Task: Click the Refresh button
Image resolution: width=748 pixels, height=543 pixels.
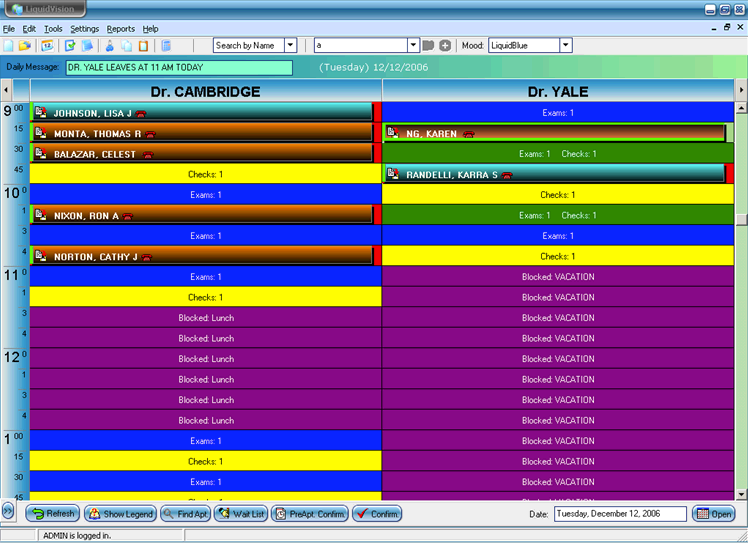Action: click(x=54, y=514)
